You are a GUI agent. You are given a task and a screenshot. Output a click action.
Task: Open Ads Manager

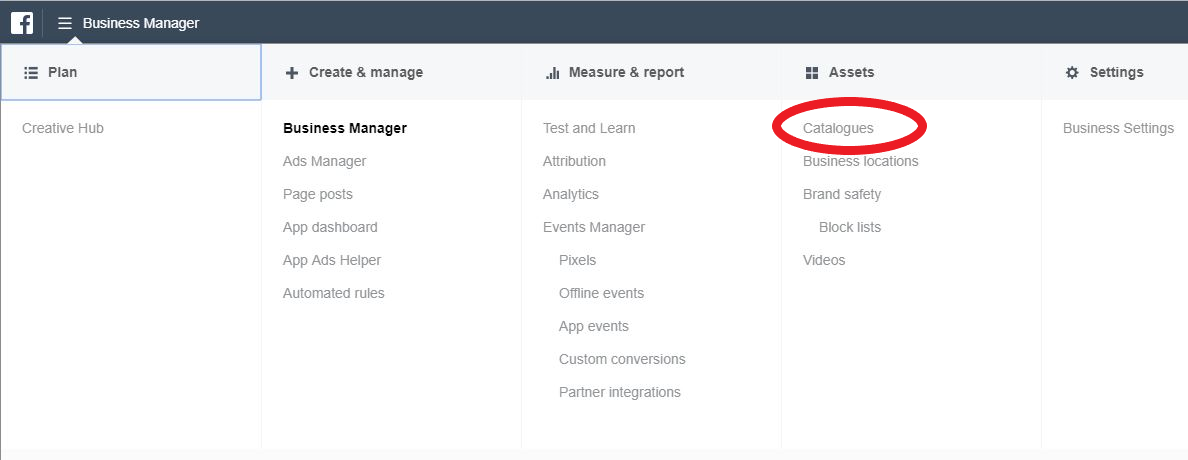(324, 161)
